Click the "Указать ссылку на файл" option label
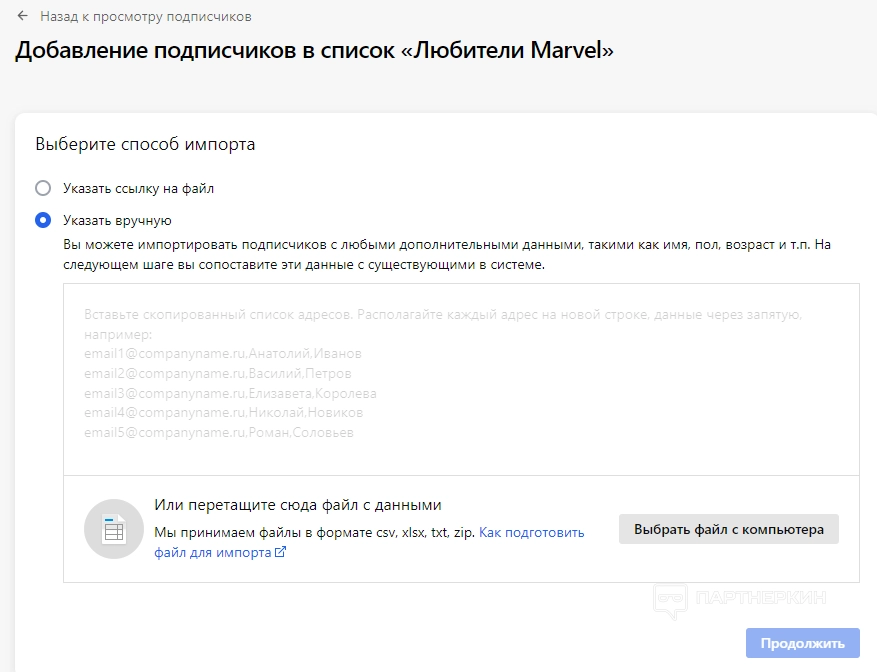This screenshot has height=672, width=877. coord(138,188)
